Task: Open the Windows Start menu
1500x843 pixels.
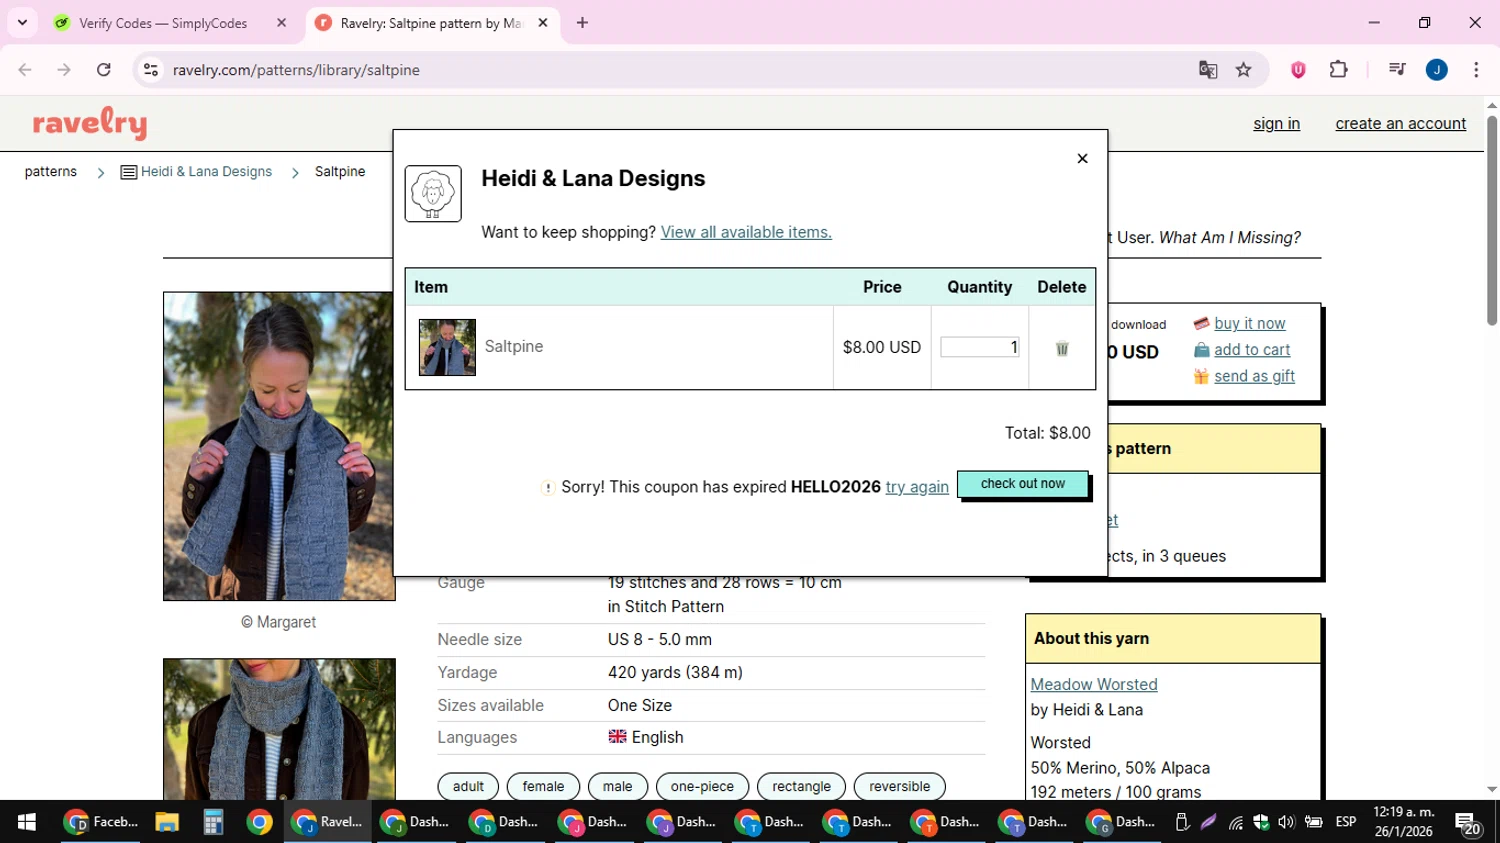Action: click(x=27, y=822)
